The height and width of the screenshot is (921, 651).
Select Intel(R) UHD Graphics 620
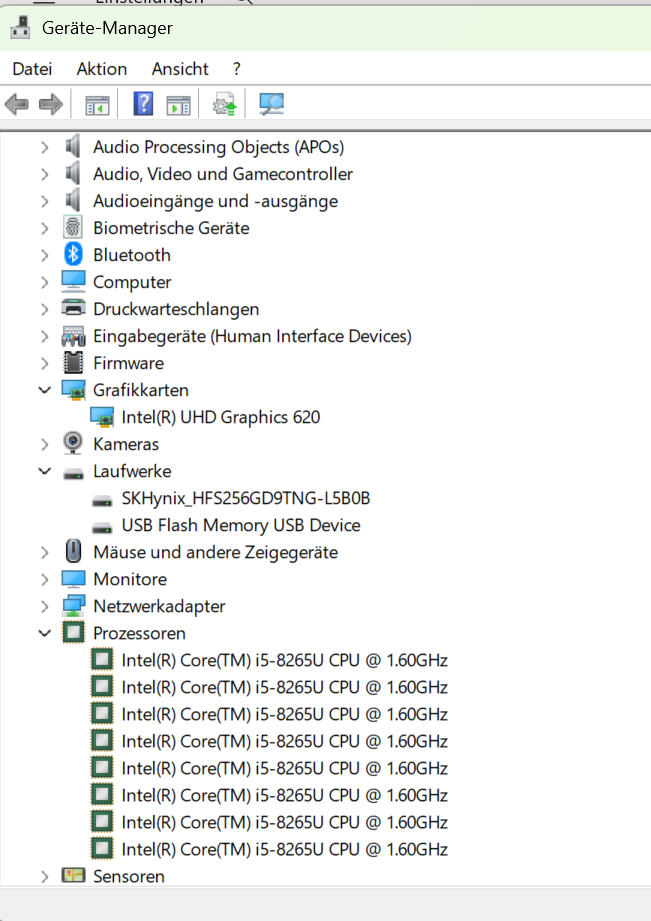221,417
